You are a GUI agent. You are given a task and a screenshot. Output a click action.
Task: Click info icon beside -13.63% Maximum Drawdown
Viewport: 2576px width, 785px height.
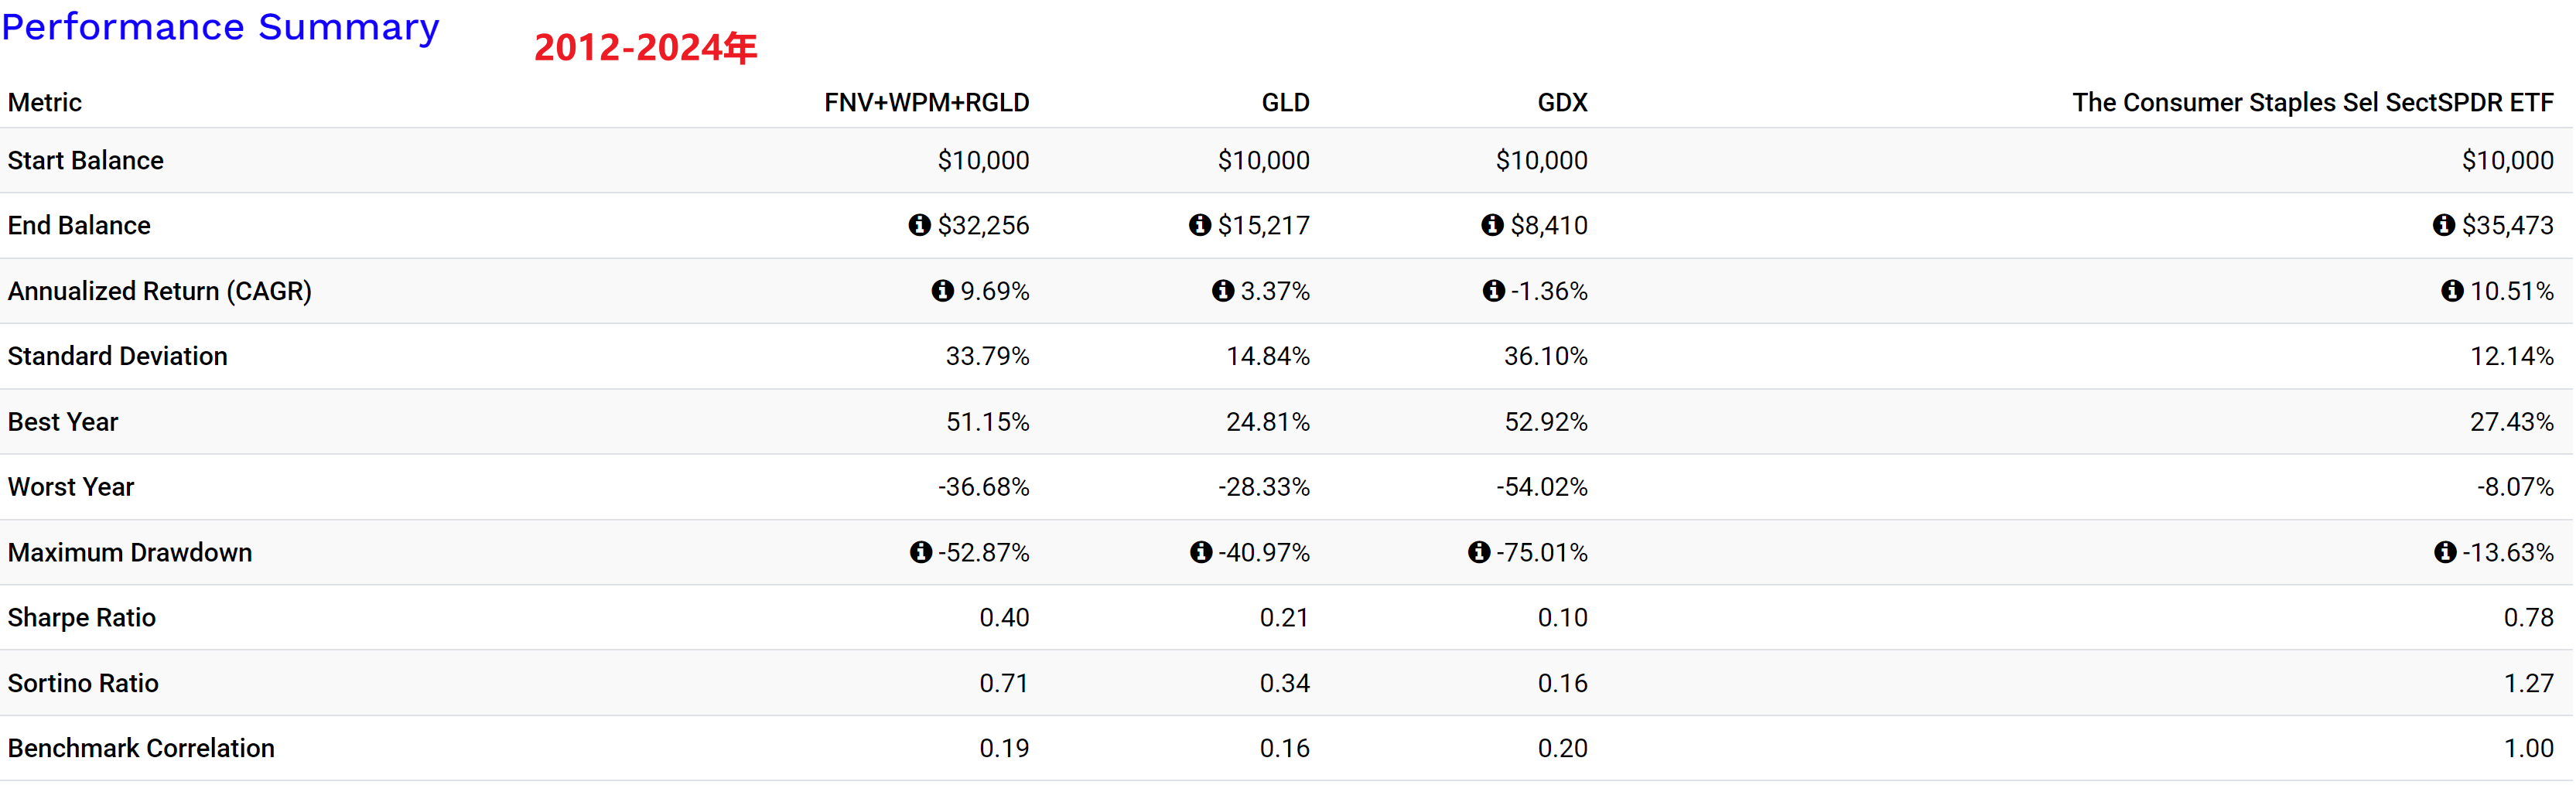(x=2445, y=553)
